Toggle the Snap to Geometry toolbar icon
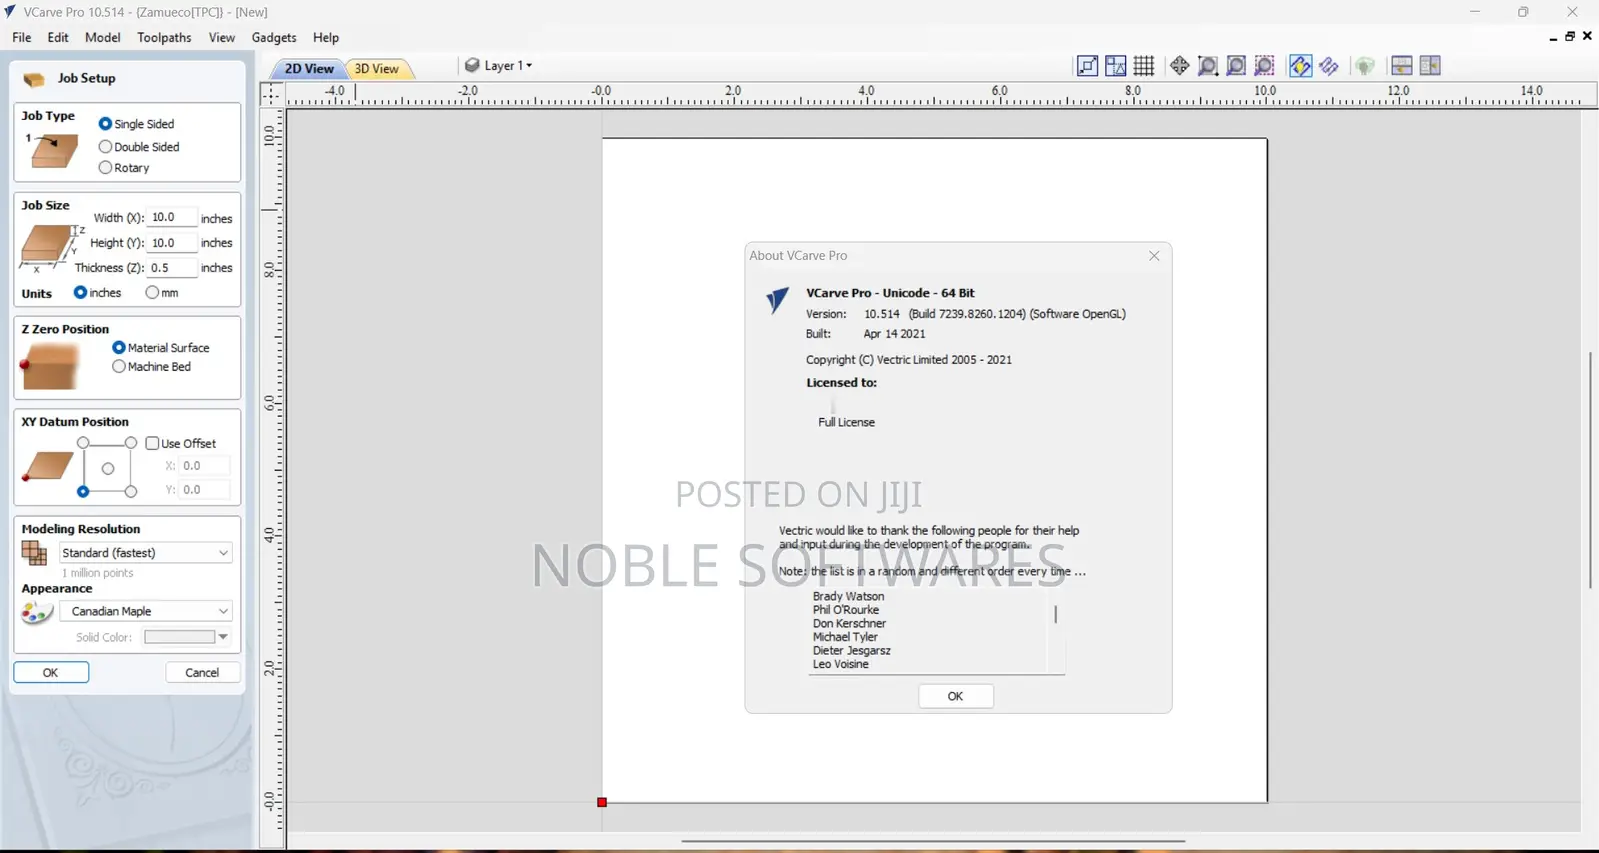The height and width of the screenshot is (853, 1599). click(x=1087, y=66)
